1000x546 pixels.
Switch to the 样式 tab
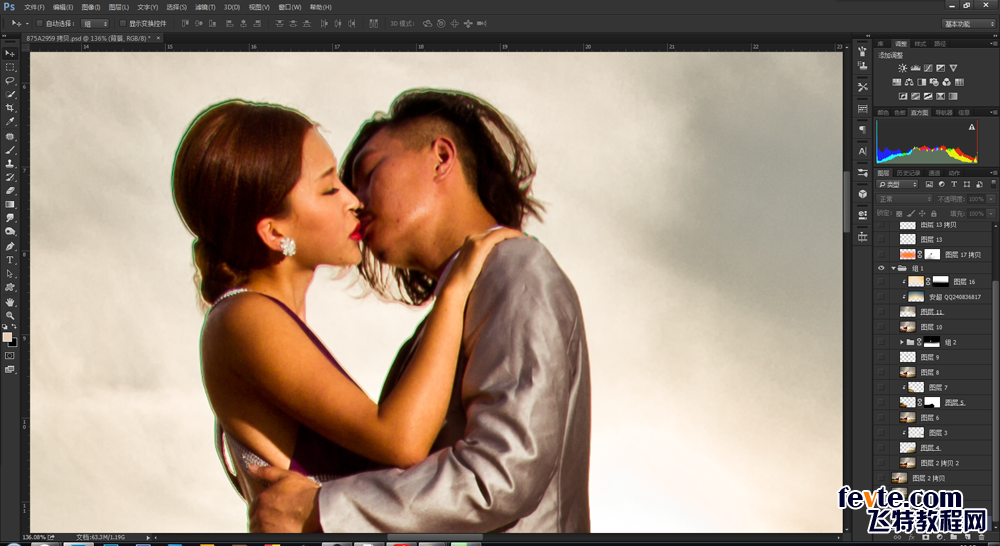[920, 44]
